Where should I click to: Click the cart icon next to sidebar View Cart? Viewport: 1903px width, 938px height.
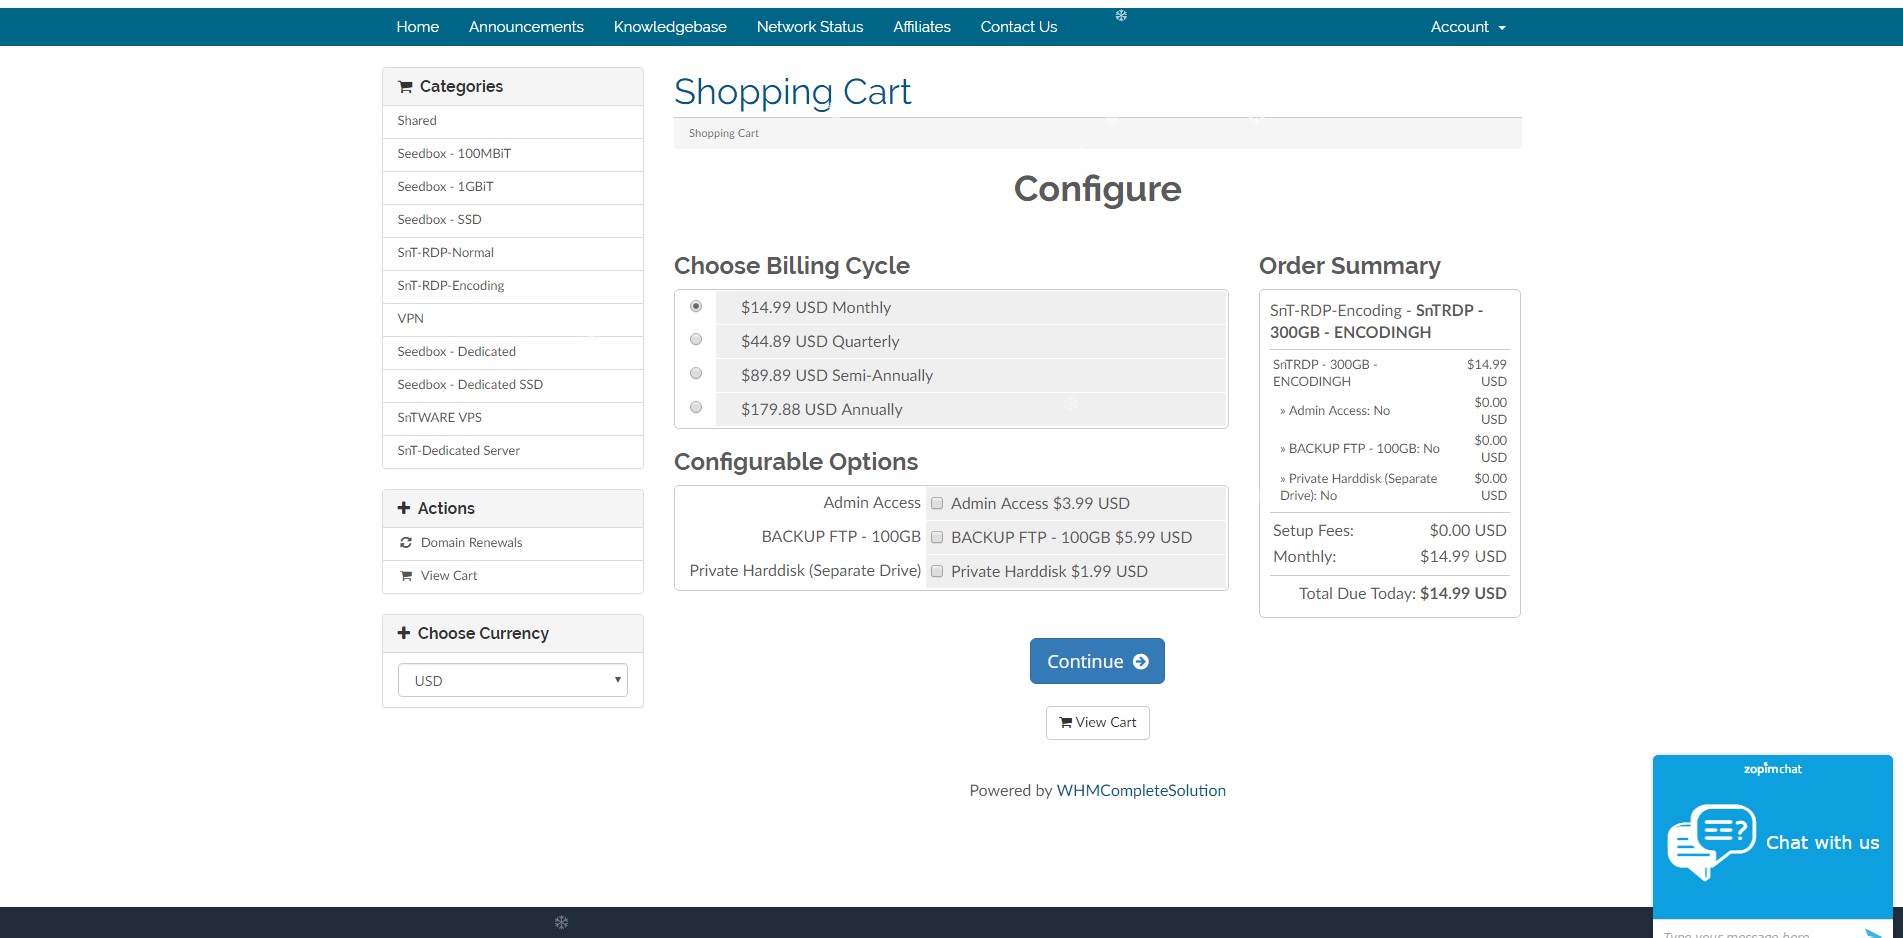(x=406, y=575)
